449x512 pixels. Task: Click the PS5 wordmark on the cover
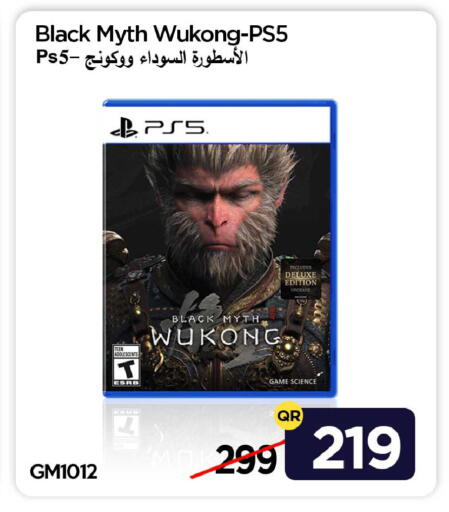(x=175, y=128)
